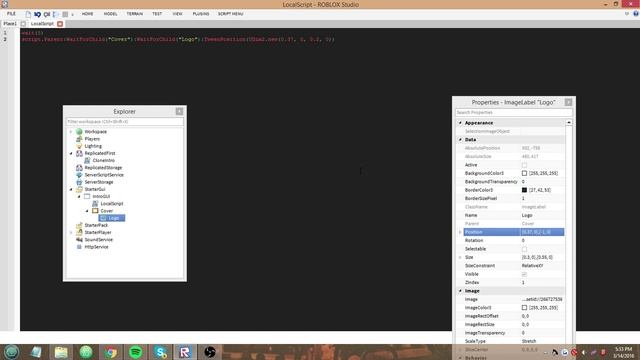Toggle the Selectable checkbox in Properties

pyautogui.click(x=524, y=249)
